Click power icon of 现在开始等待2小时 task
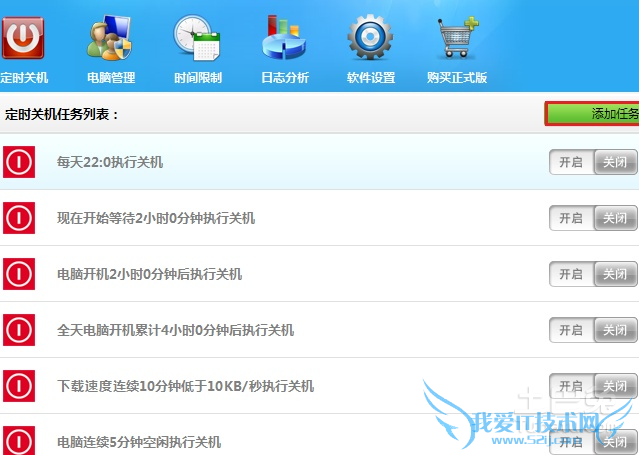The width and height of the screenshot is (639, 455). [x=19, y=218]
